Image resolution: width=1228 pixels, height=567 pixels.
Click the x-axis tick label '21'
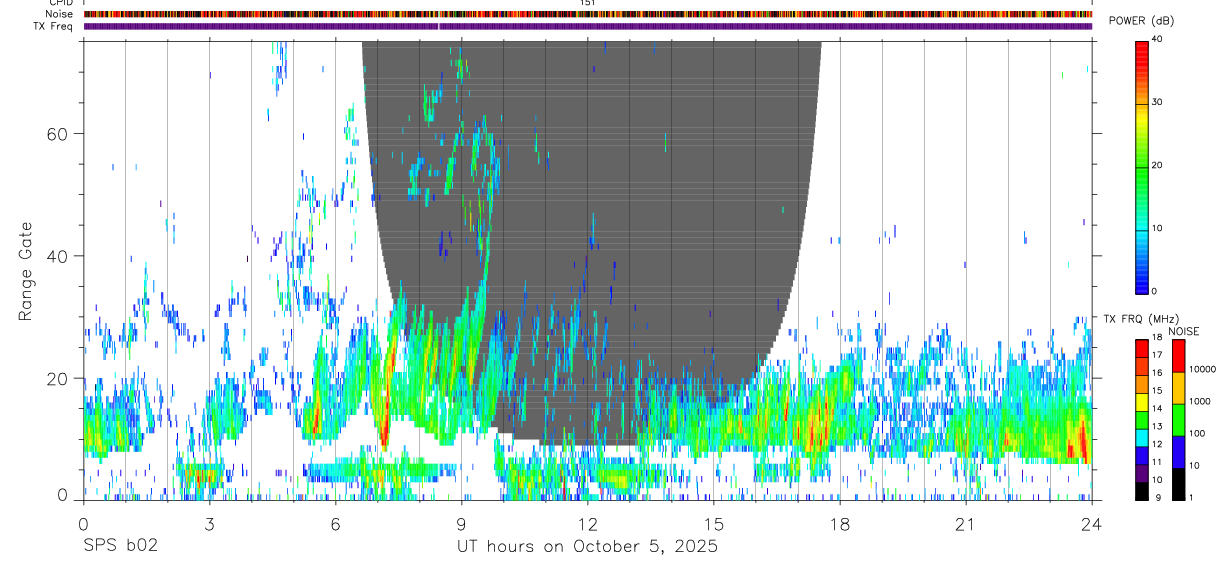965,524
